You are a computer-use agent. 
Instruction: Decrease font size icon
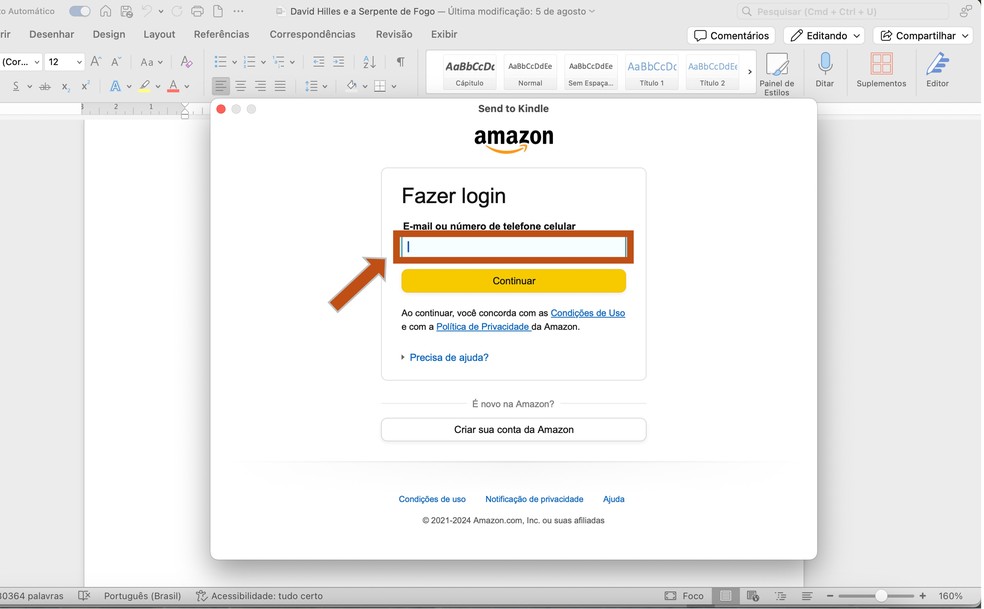(x=115, y=62)
